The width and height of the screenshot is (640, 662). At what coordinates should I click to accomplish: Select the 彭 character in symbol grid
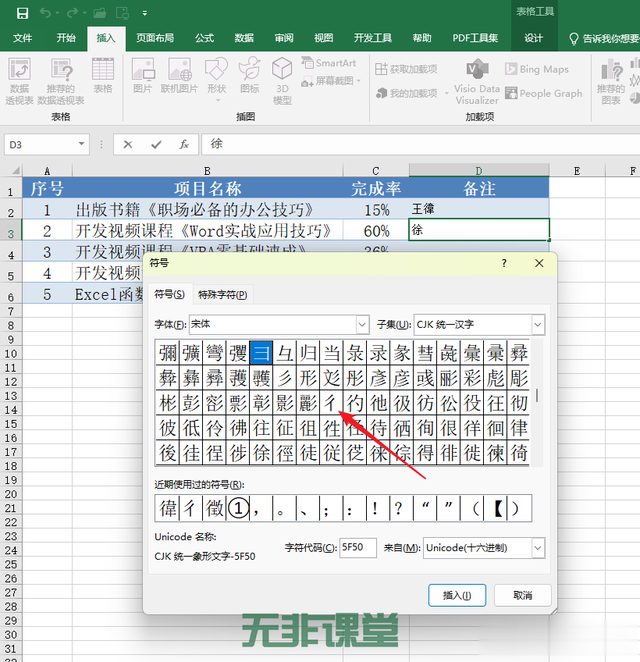[x=191, y=403]
